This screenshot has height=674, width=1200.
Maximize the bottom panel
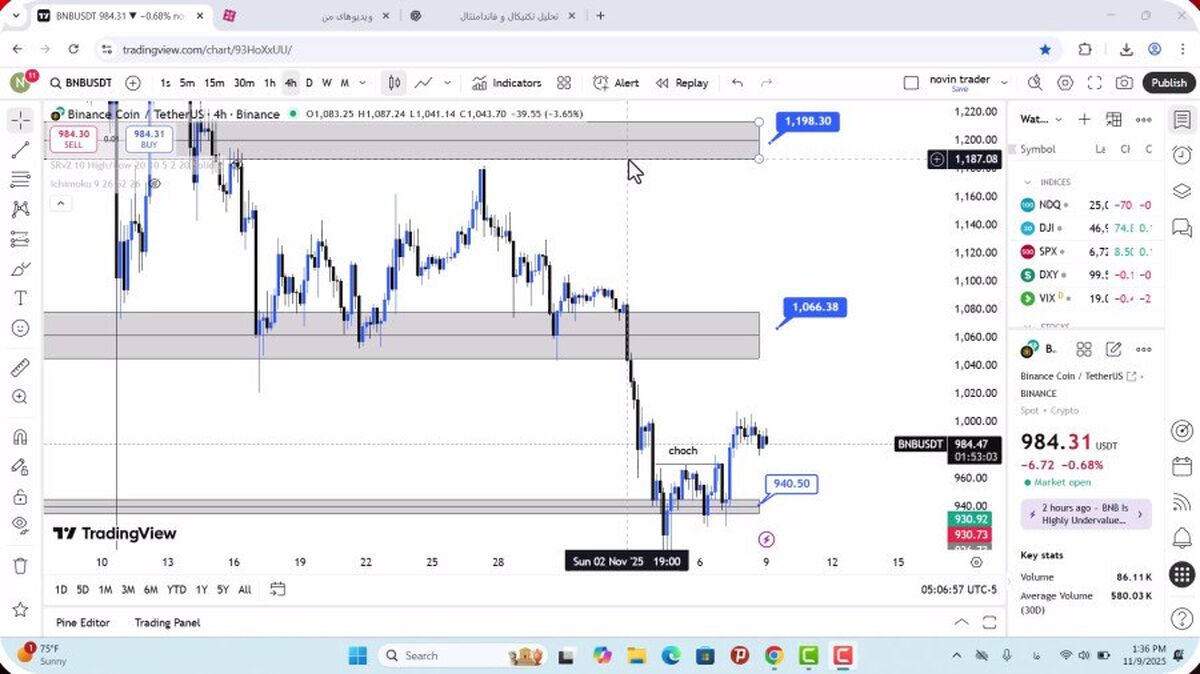(x=989, y=622)
